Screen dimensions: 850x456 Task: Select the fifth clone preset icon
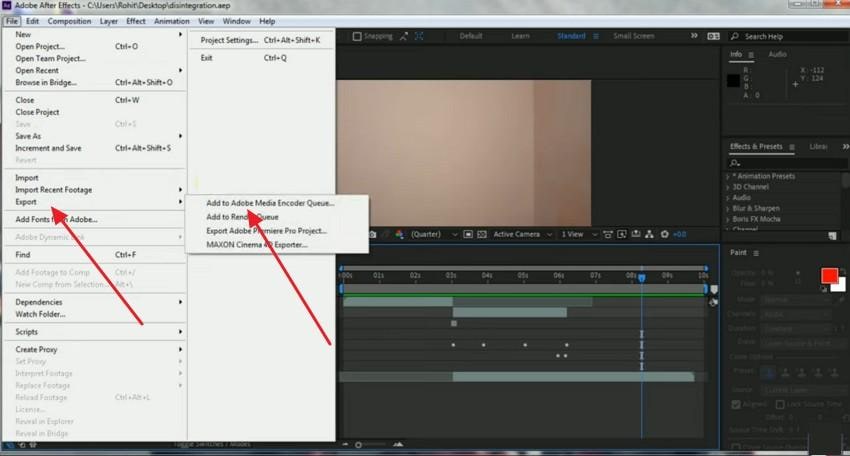[x=834, y=372]
